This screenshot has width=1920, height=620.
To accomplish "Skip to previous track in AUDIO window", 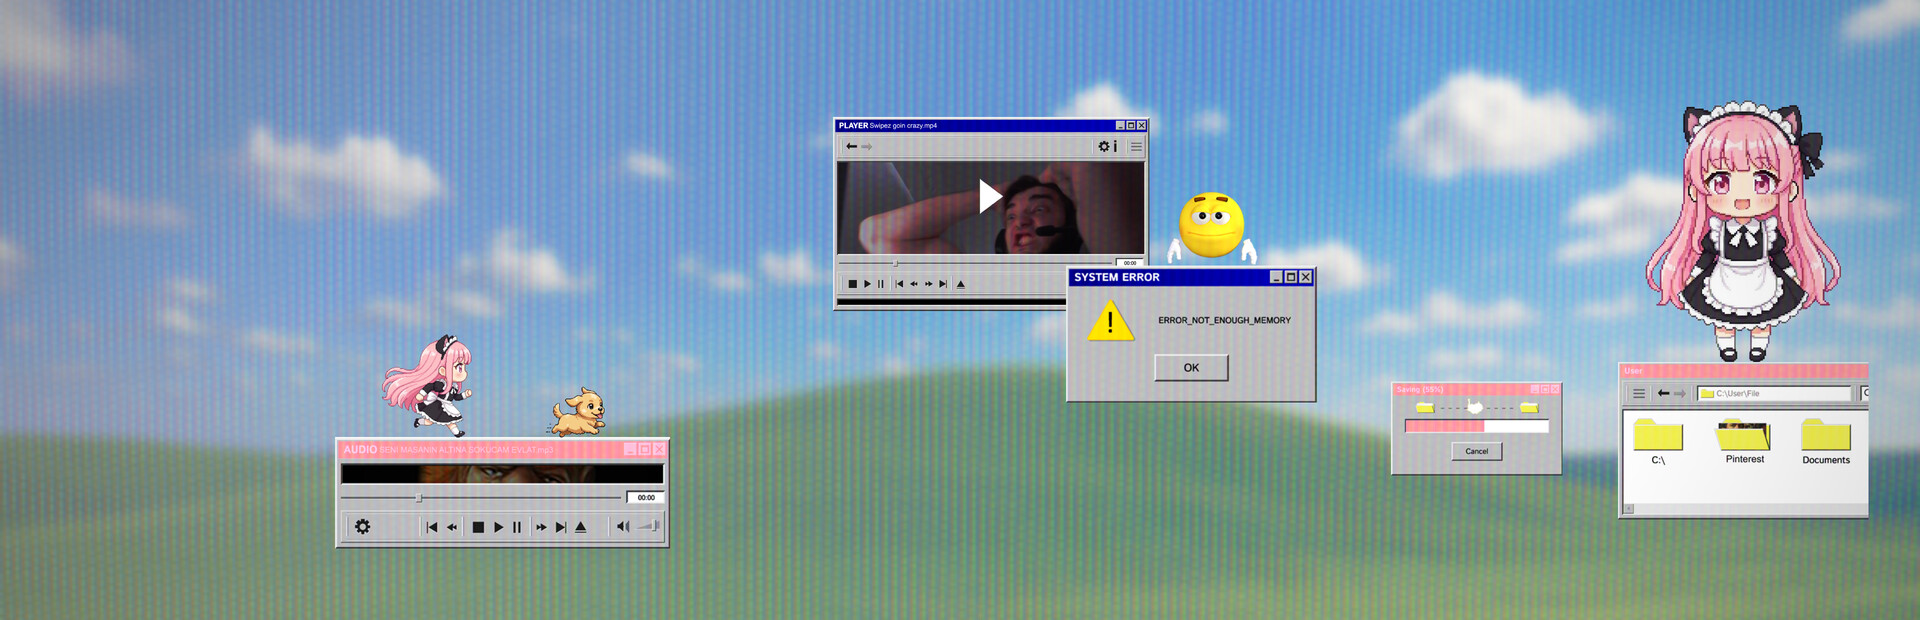I will pyautogui.click(x=432, y=527).
